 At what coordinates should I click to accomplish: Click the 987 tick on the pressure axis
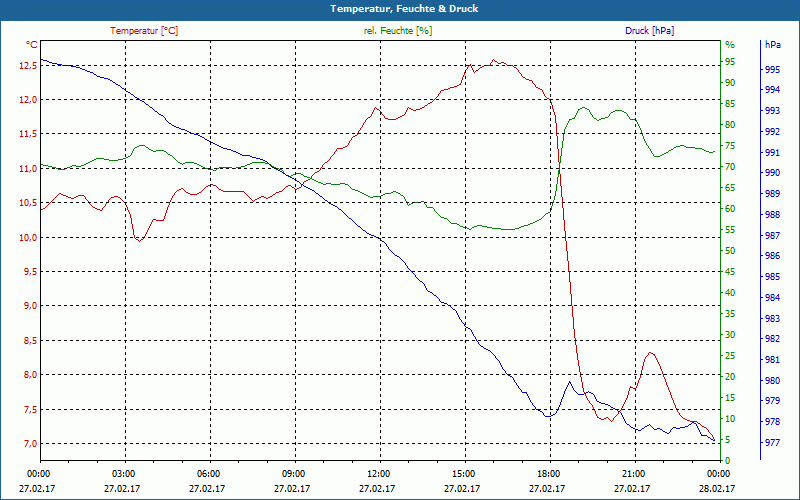[772, 236]
